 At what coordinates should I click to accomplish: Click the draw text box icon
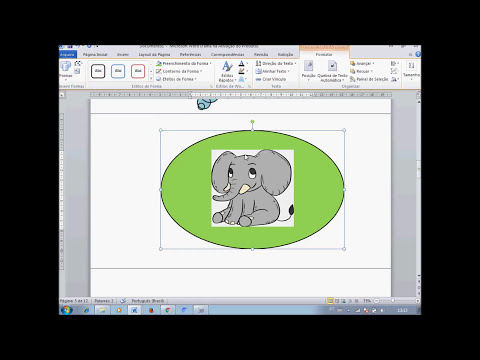click(77, 71)
